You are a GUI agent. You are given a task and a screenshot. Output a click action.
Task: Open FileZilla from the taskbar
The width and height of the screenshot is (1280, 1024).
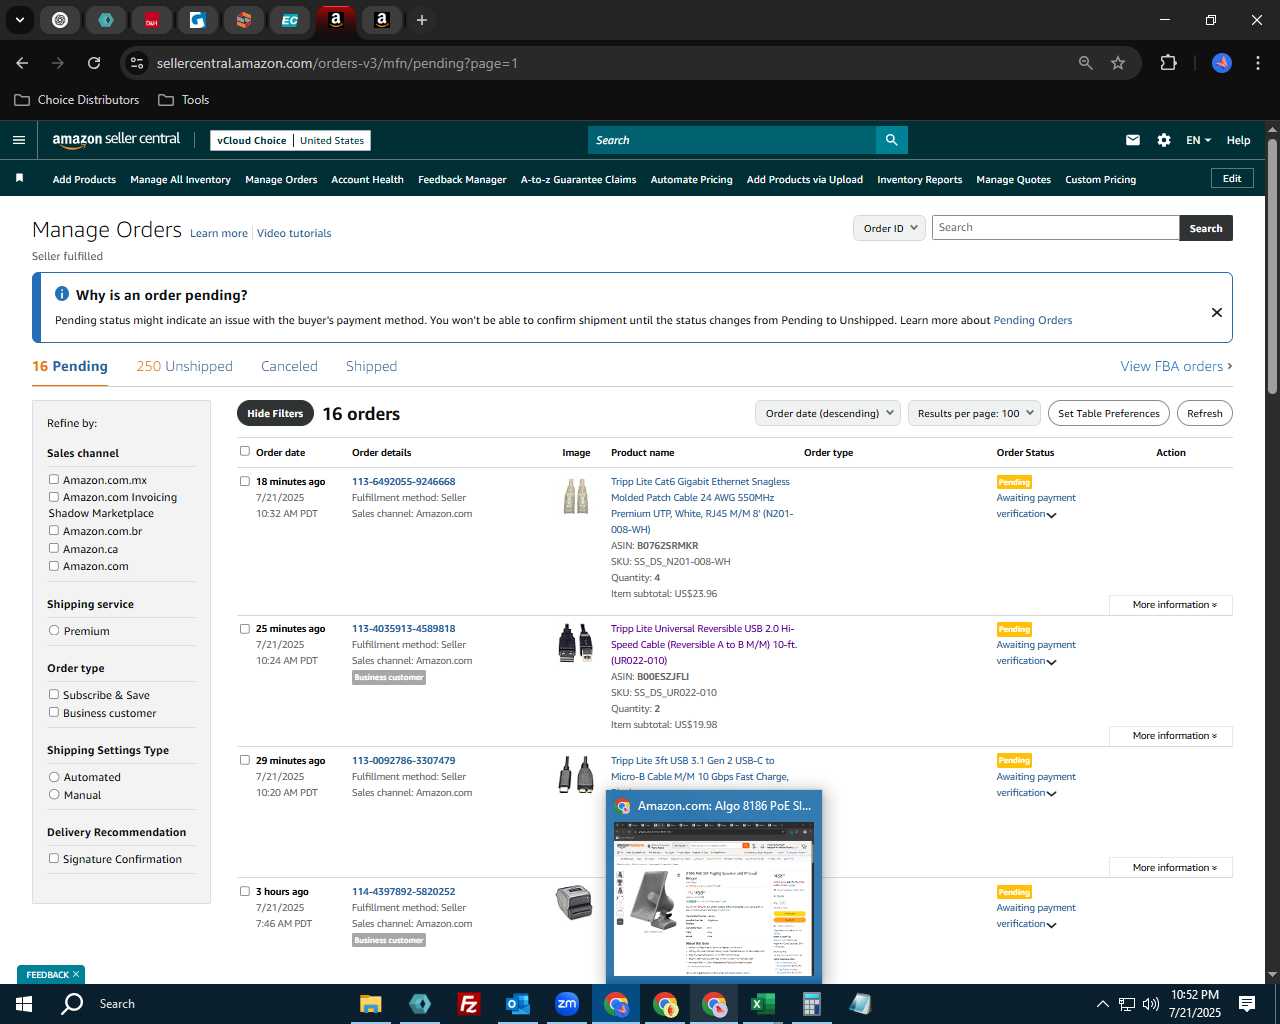tap(468, 1004)
